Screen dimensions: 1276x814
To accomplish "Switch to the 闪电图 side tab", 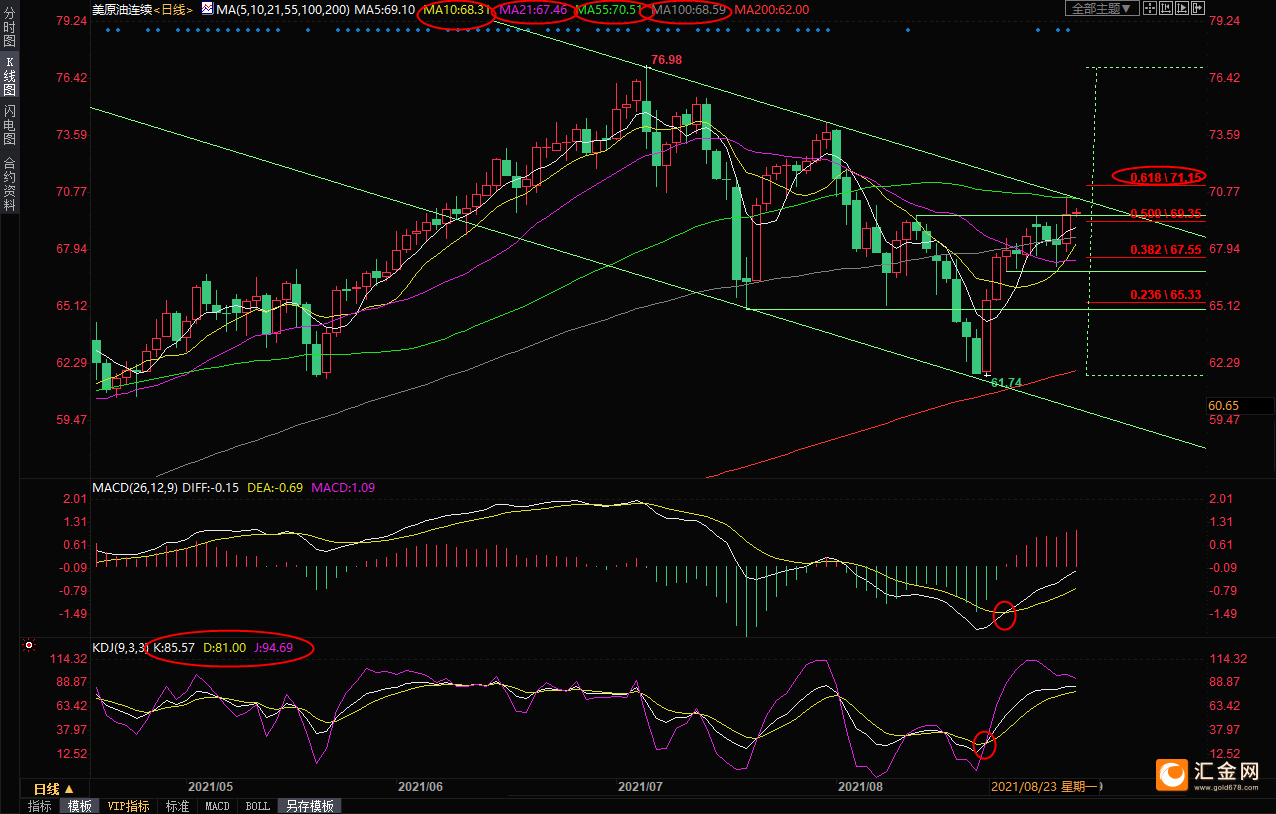I will 9,125.
